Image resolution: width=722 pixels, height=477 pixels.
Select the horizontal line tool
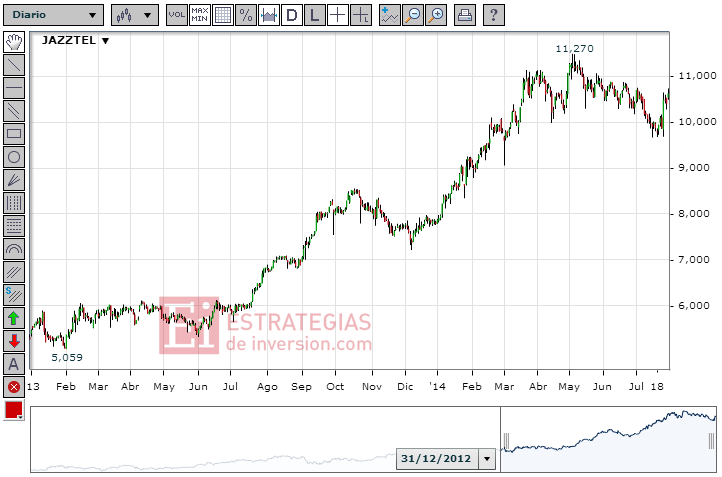[x=14, y=88]
